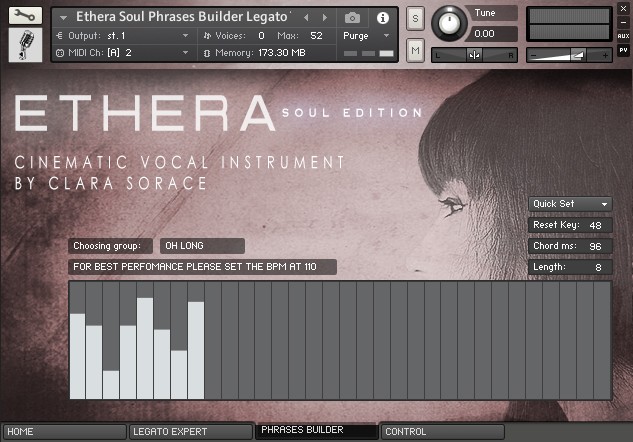Mute the instrument with M button
The width and height of the screenshot is (633, 442).
[415, 50]
